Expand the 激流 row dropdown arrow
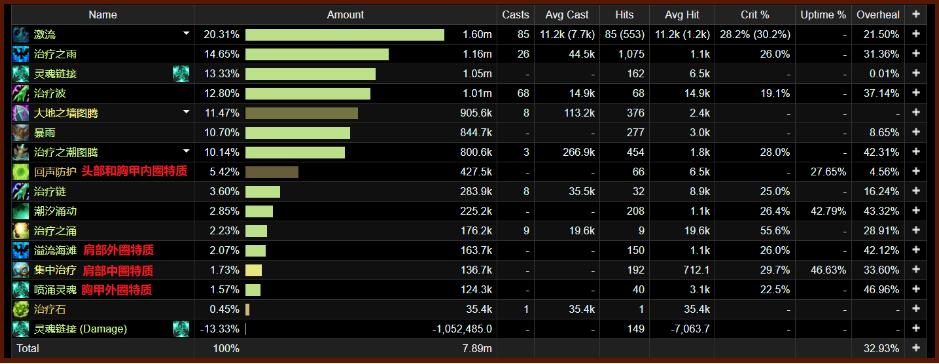This screenshot has width=939, height=364. coord(186,34)
